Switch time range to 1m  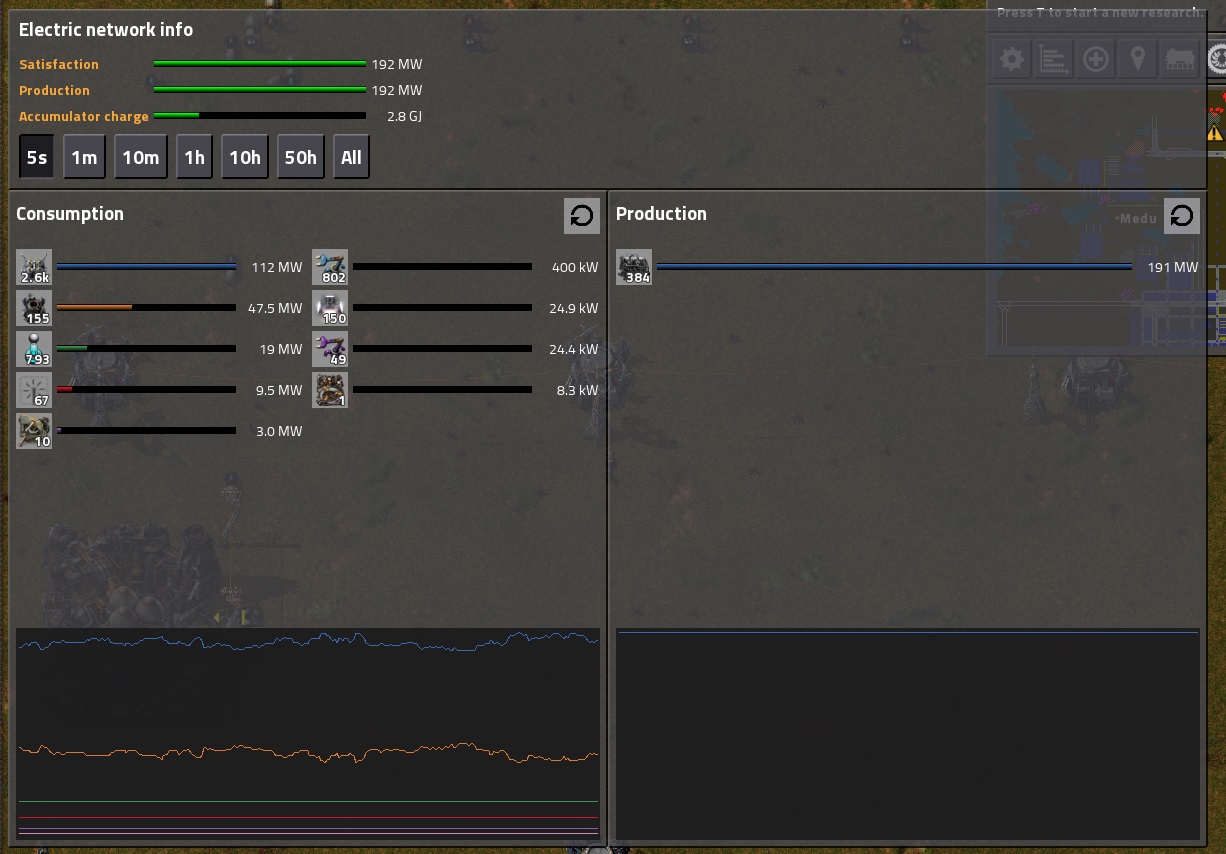point(84,158)
